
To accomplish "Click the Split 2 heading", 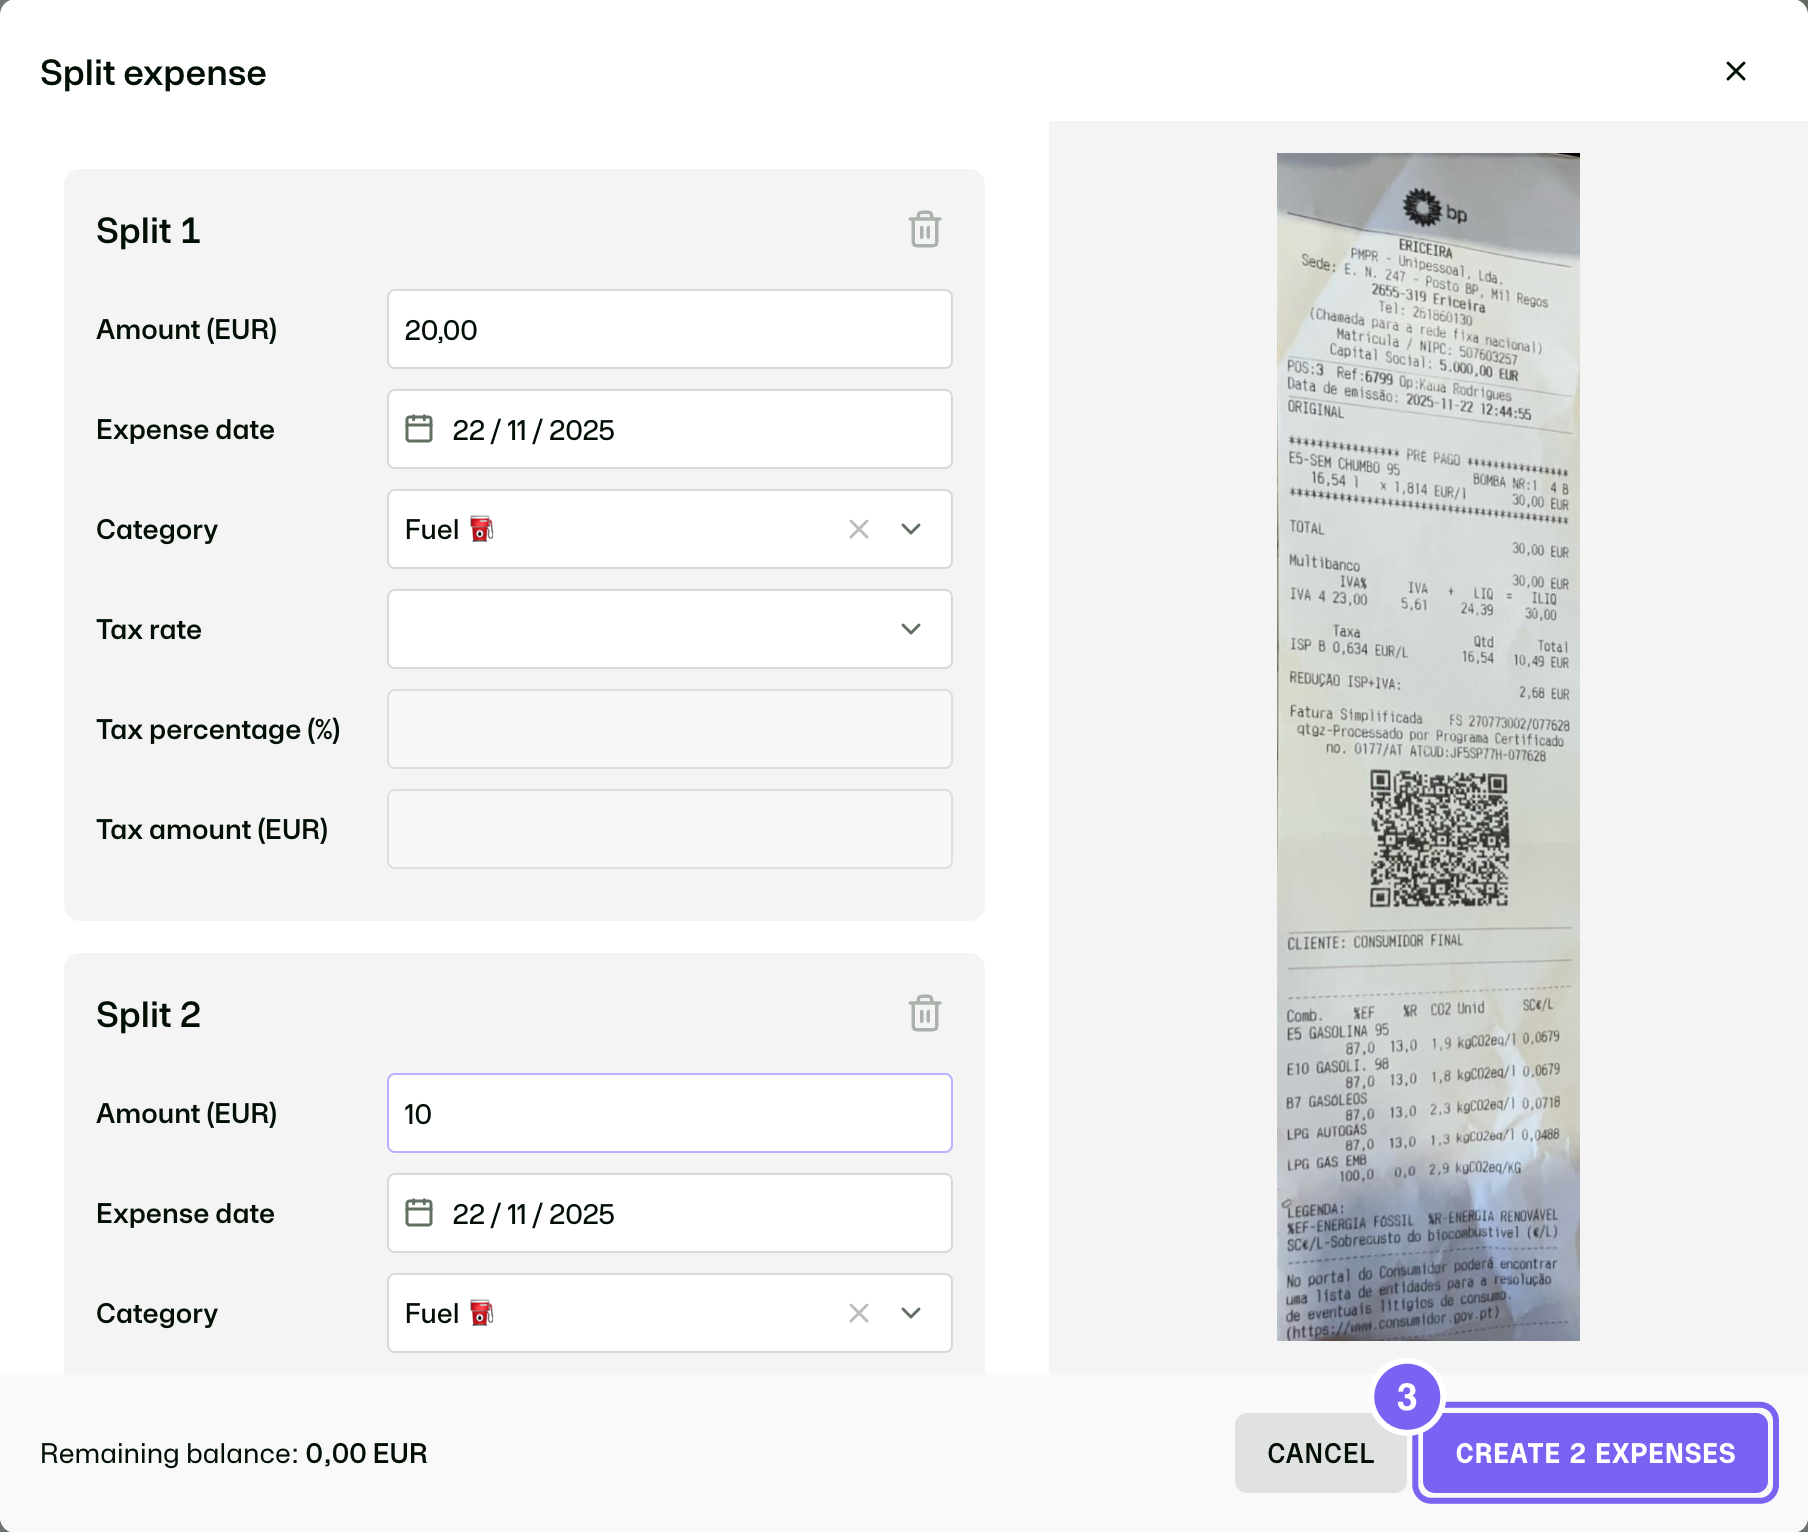I will tap(148, 1015).
